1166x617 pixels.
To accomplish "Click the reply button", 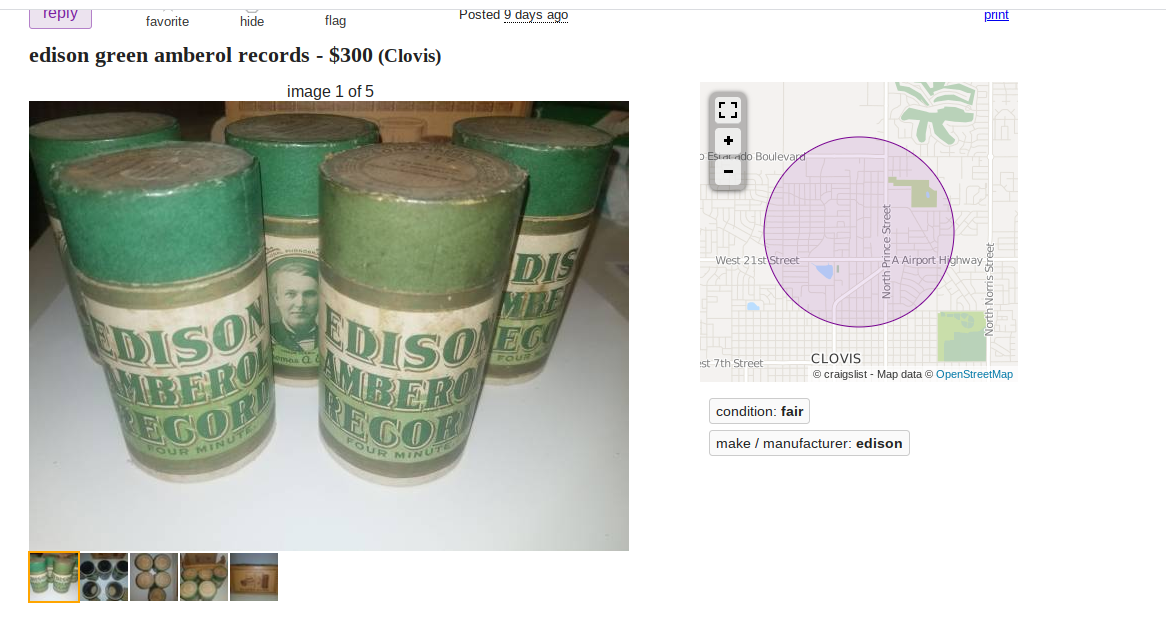I will coord(60,16).
